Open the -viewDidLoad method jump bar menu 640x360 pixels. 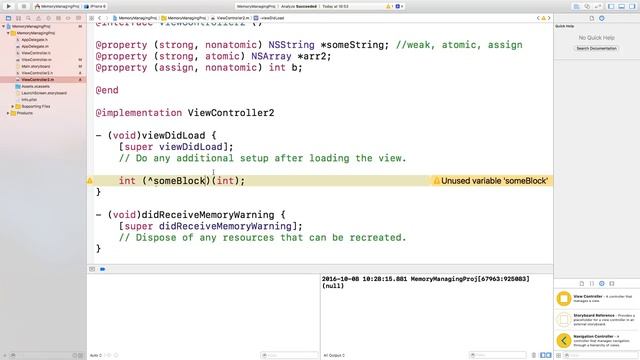[x=269, y=18]
